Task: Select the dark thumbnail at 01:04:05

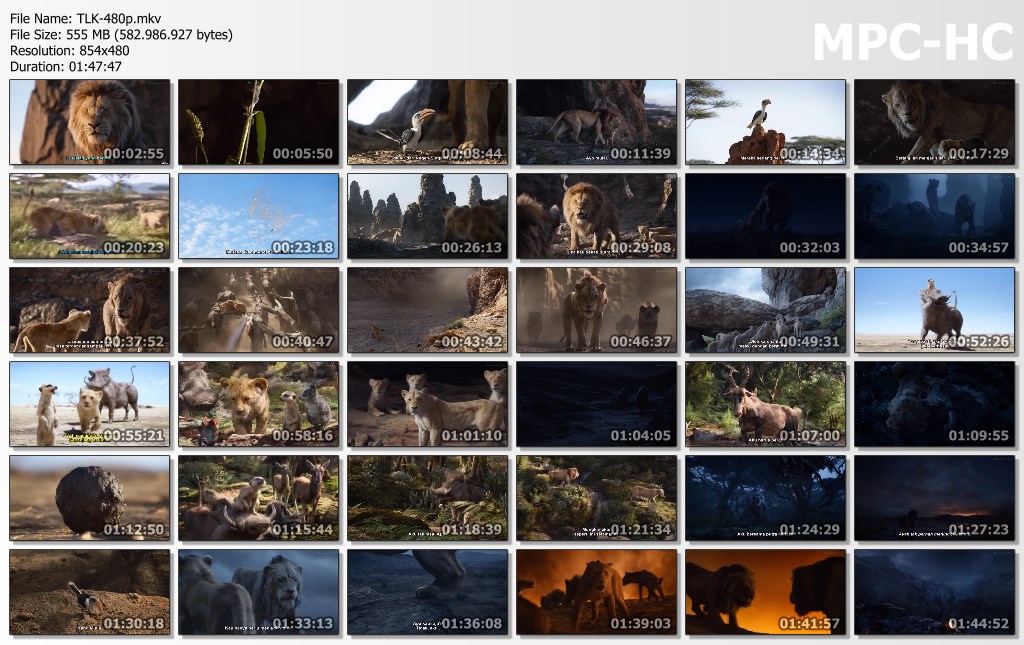Action: pyautogui.click(x=596, y=404)
